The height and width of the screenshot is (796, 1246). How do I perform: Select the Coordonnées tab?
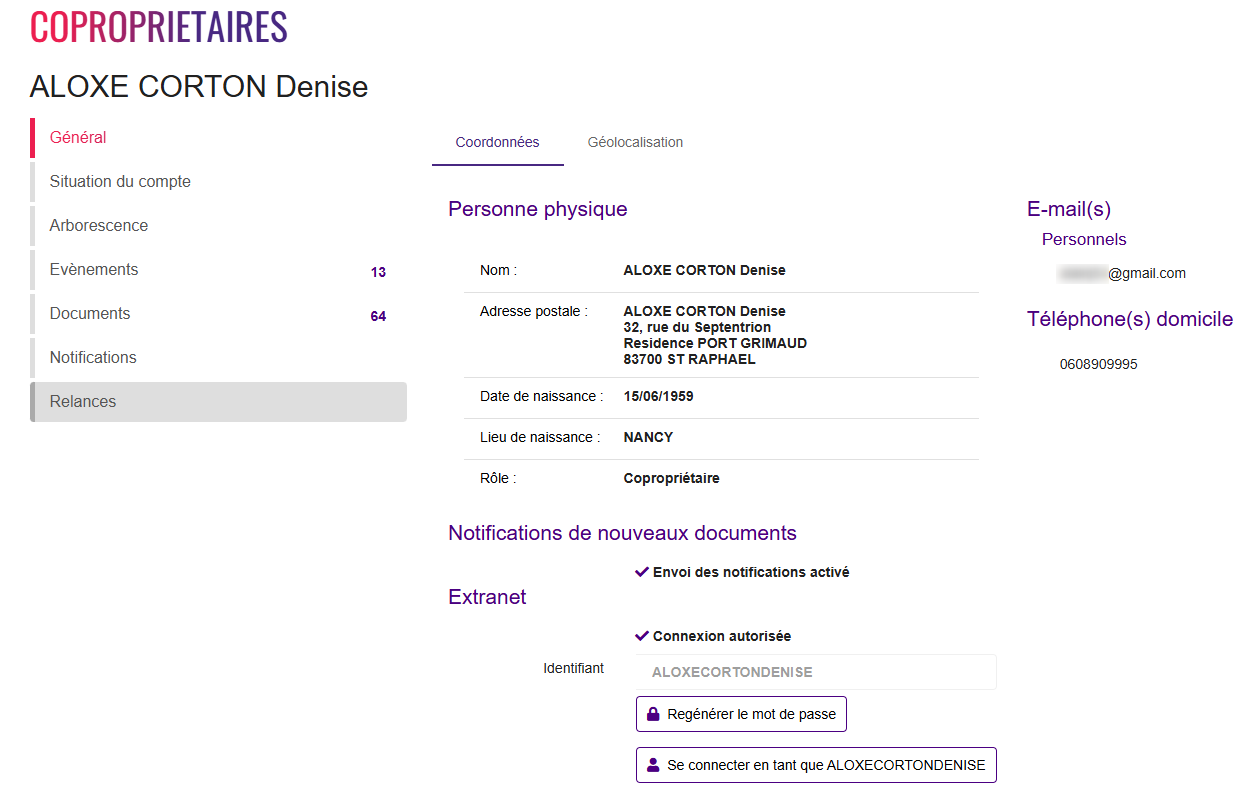click(x=497, y=142)
